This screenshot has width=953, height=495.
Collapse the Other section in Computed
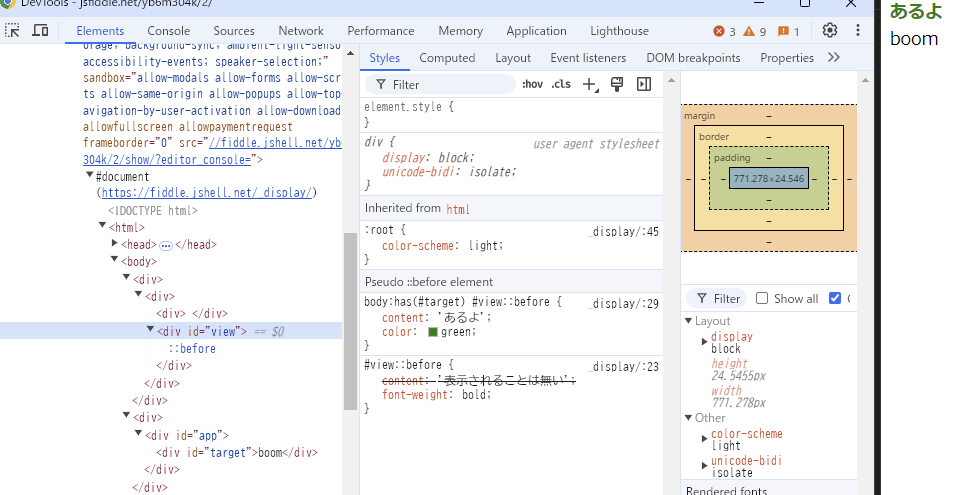point(689,418)
